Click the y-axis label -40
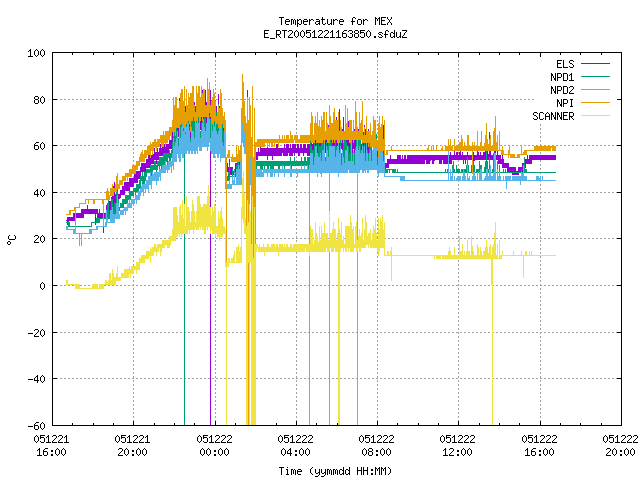The height and width of the screenshot is (480, 640). tap(36, 379)
